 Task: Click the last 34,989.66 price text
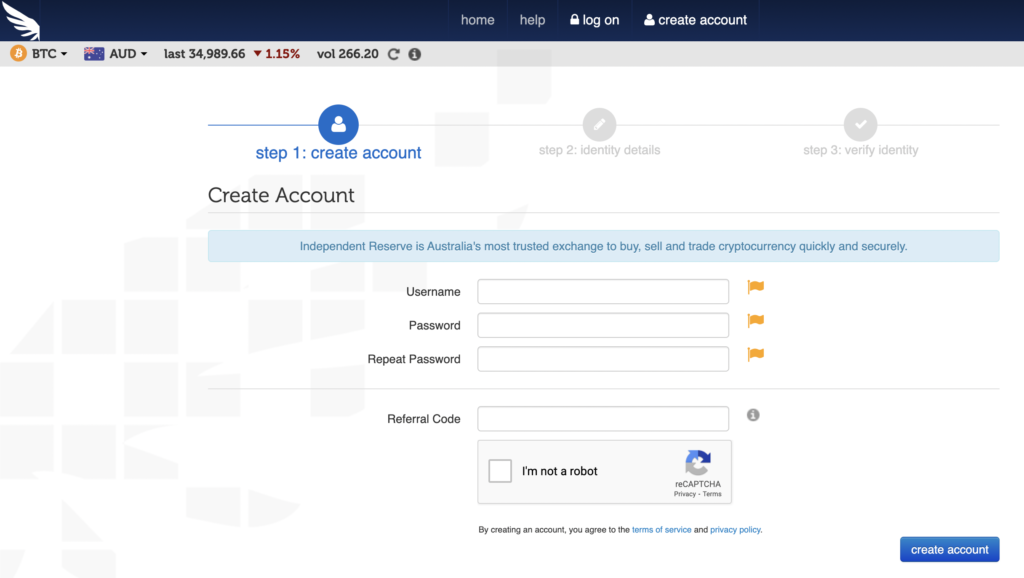pyautogui.click(x=204, y=54)
